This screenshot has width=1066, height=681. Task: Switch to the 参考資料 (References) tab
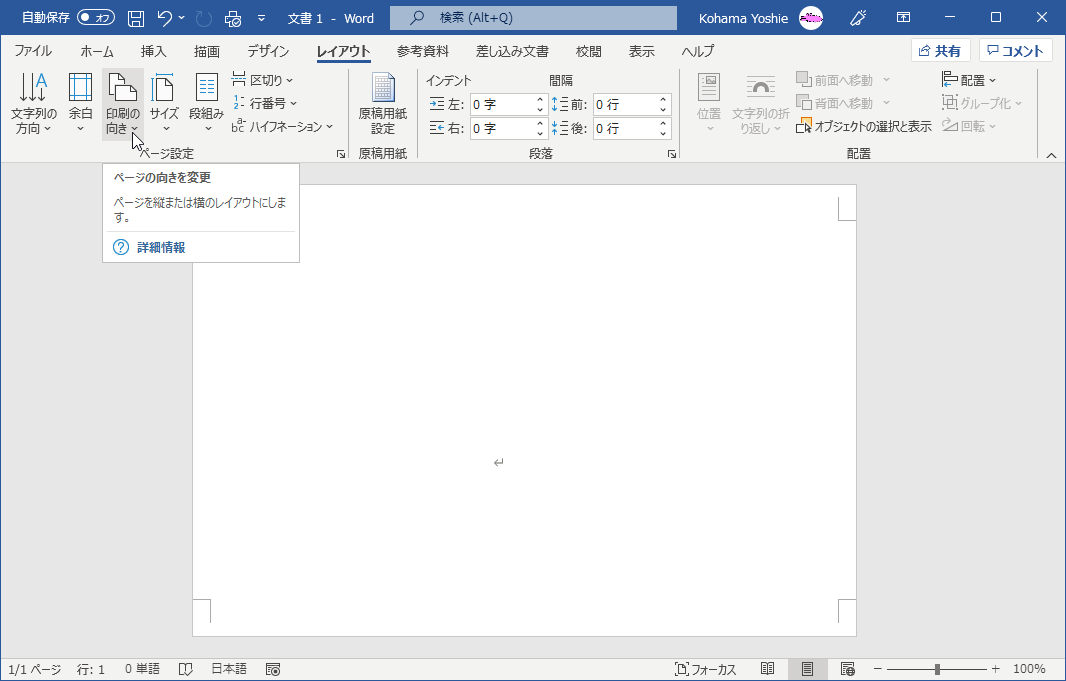[423, 51]
